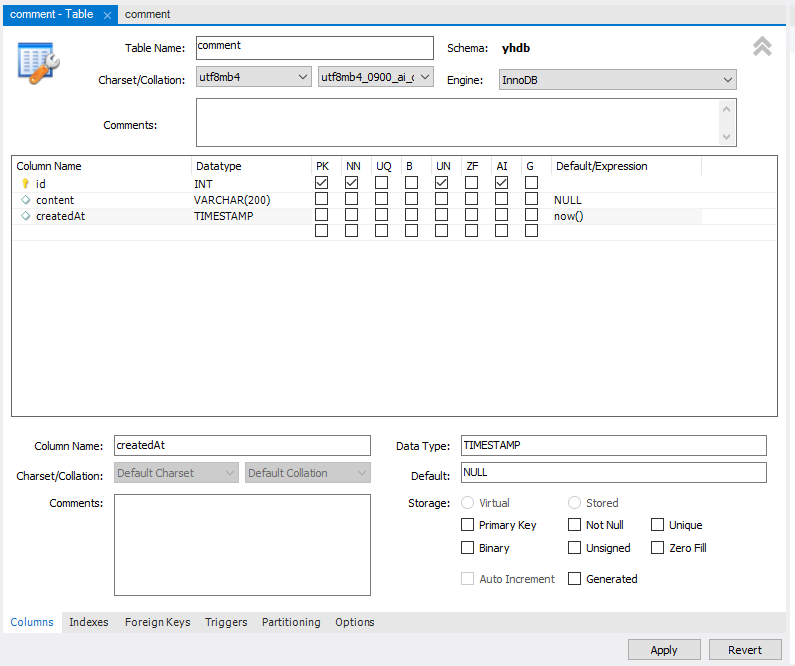Click the table editor wrench icon
Viewport: 795px width, 666px height.
click(x=39, y=63)
